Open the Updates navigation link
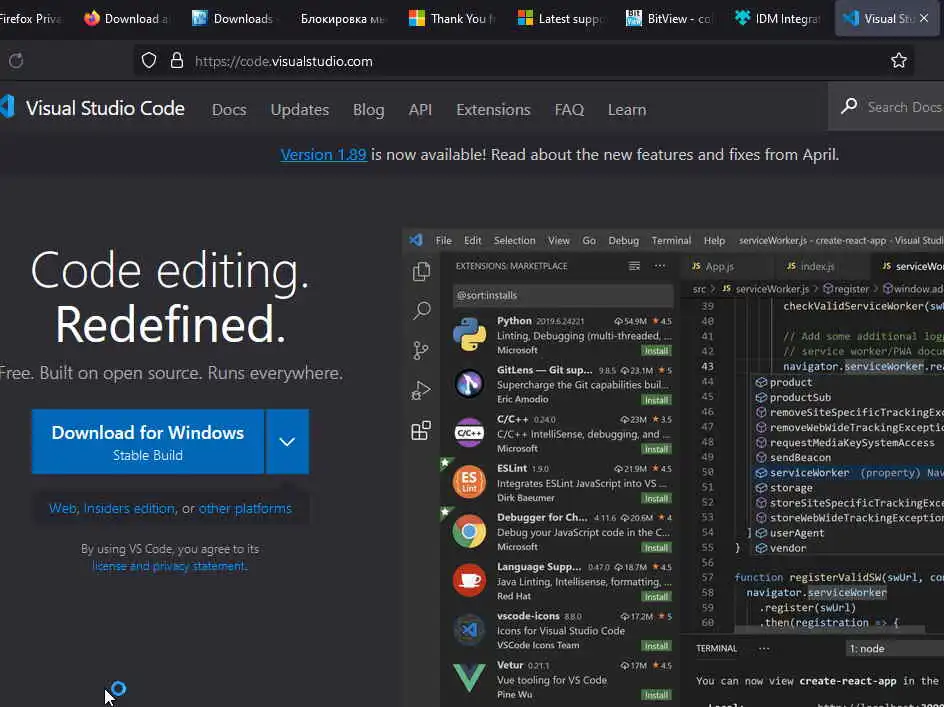 click(x=300, y=110)
